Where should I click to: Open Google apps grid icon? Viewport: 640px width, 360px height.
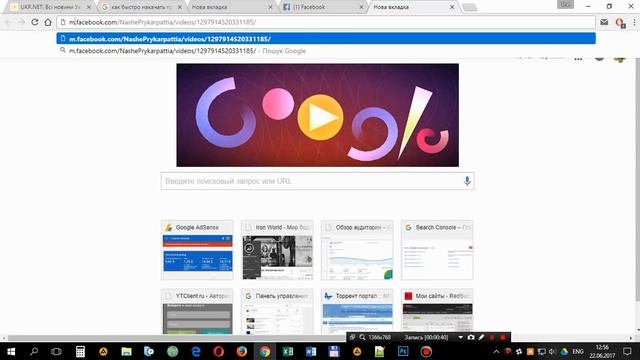tap(578, 58)
